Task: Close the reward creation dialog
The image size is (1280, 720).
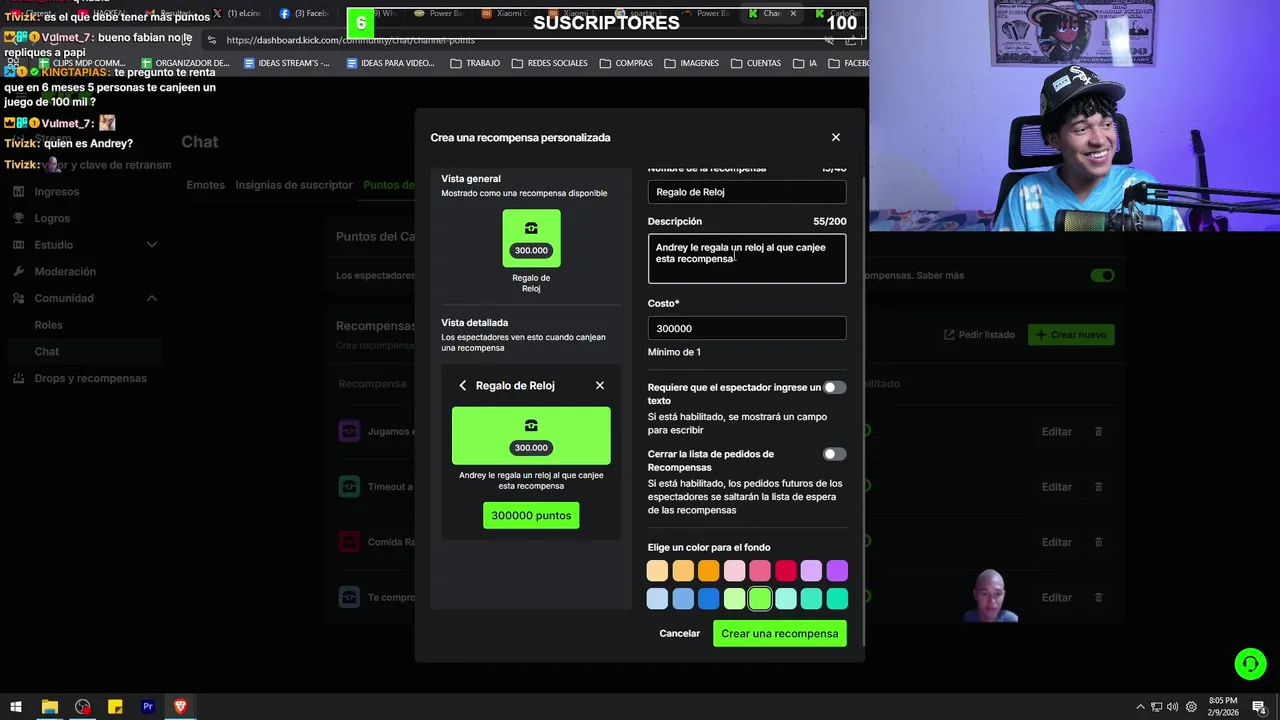Action: [836, 137]
